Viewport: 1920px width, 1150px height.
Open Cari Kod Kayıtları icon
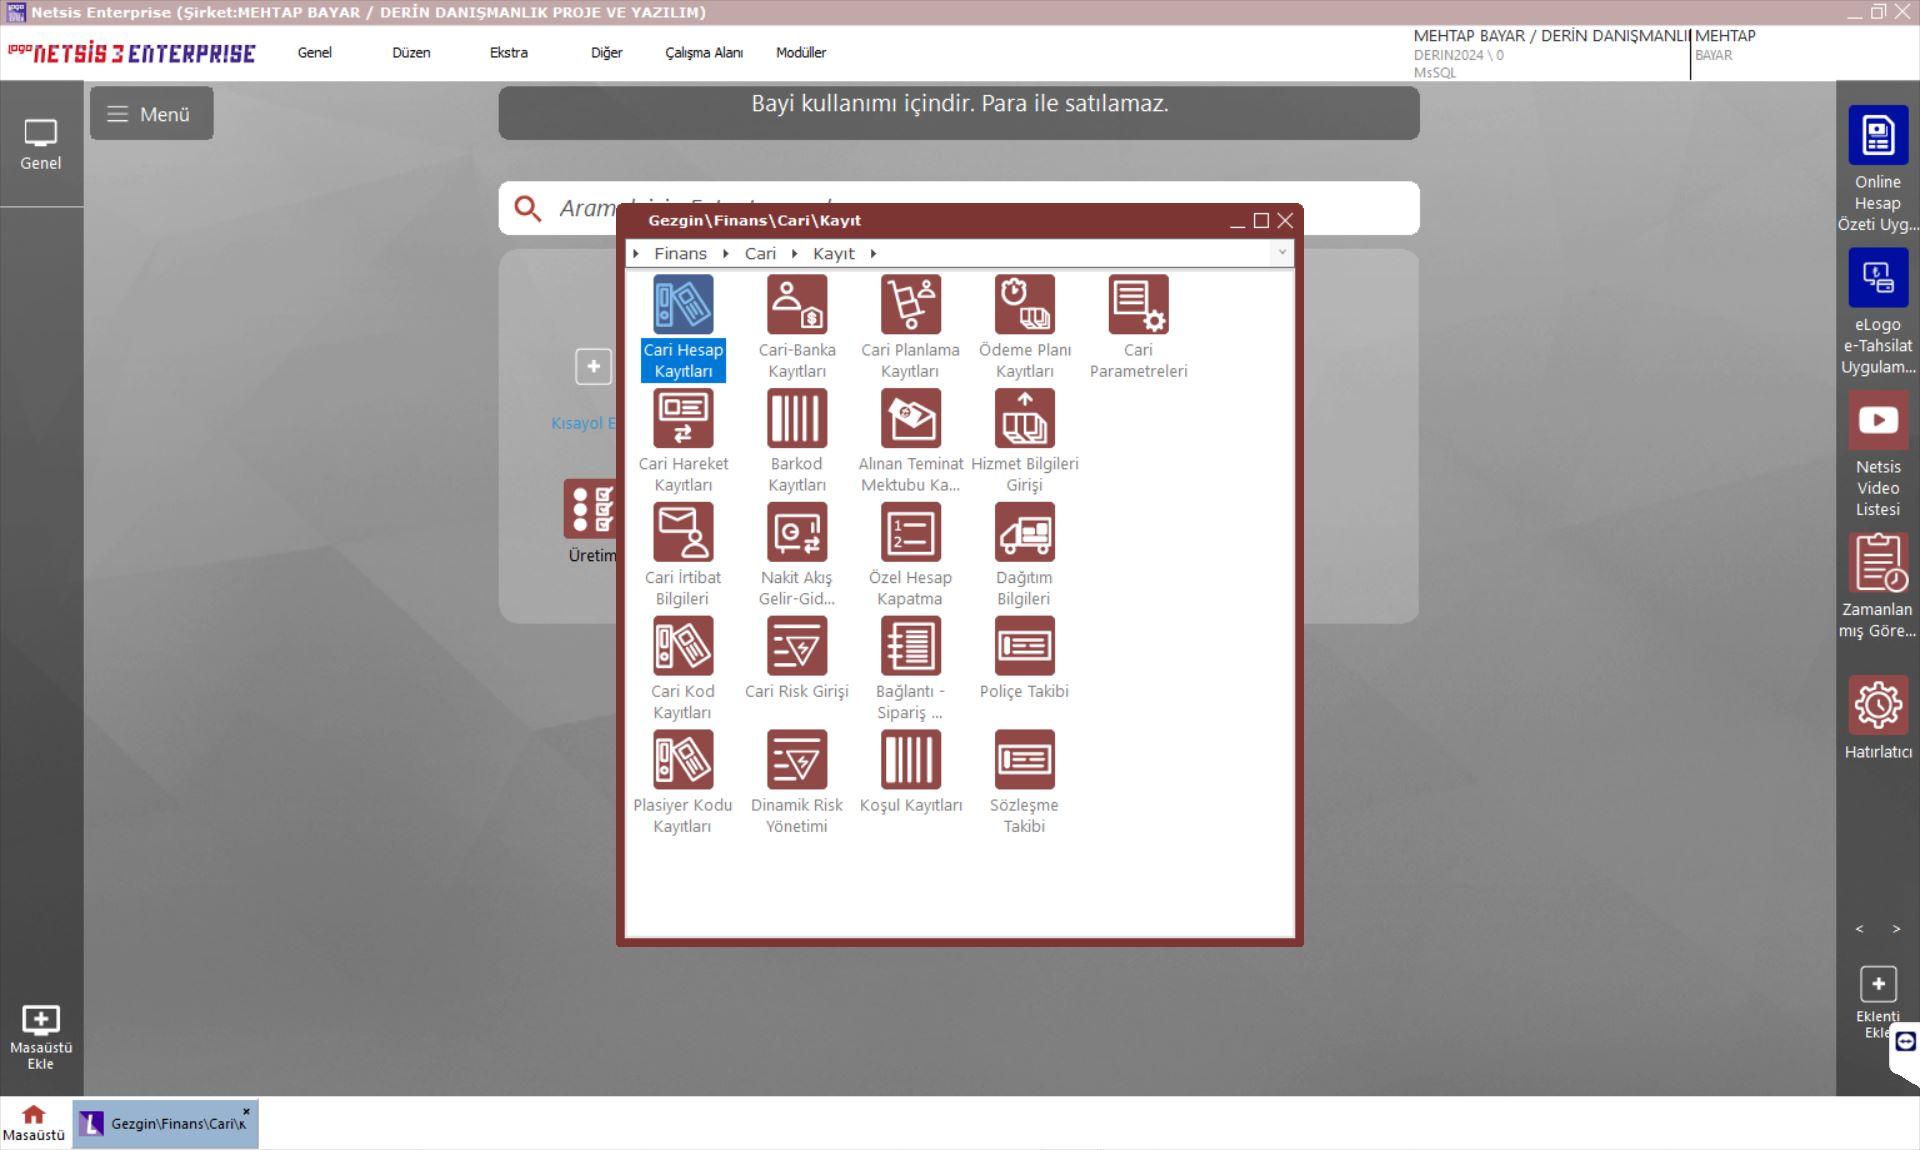point(683,646)
